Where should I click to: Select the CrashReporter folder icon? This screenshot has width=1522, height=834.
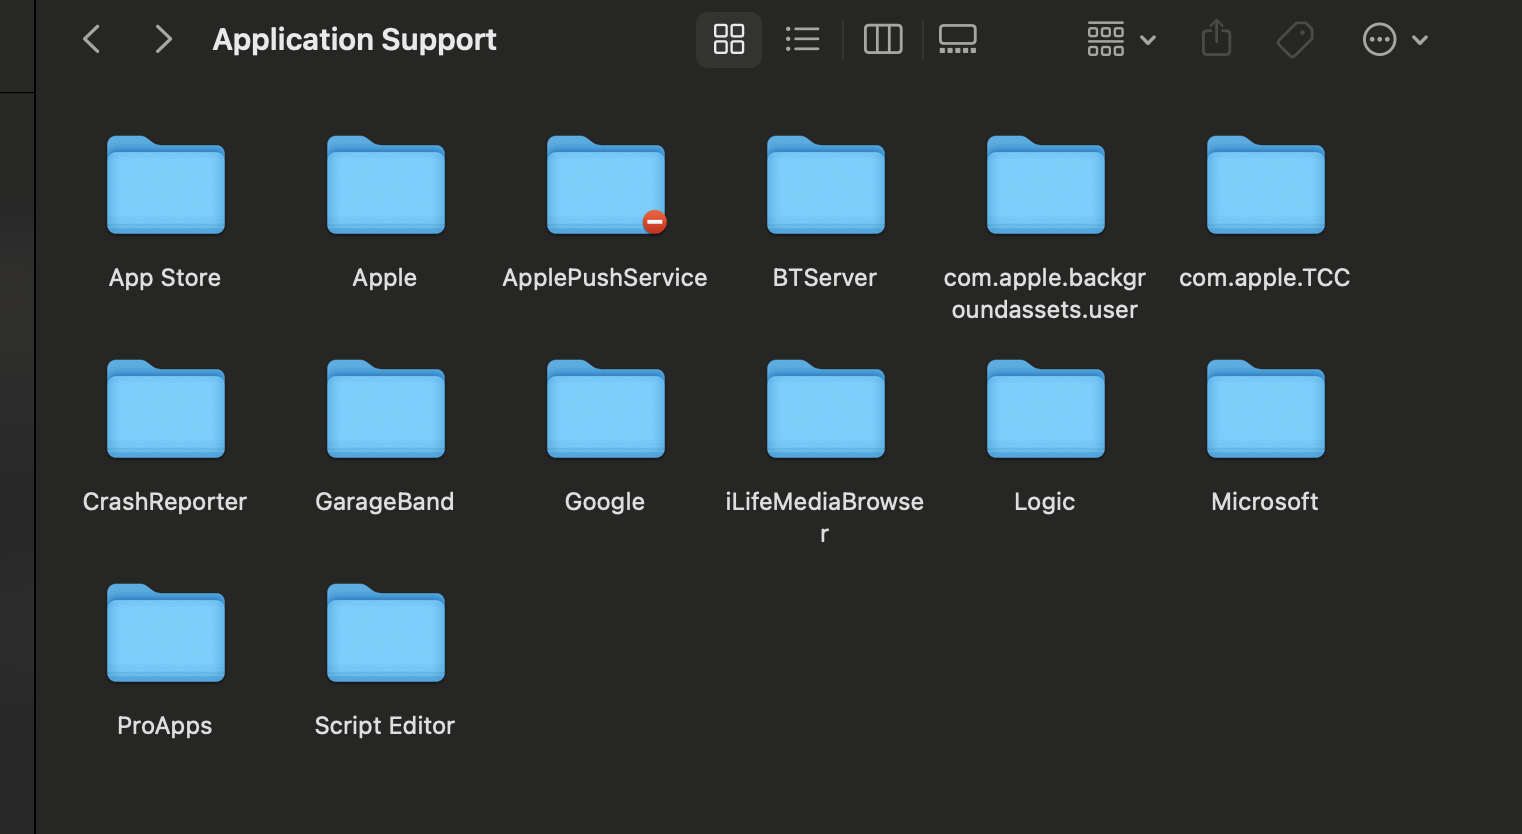[x=166, y=409]
